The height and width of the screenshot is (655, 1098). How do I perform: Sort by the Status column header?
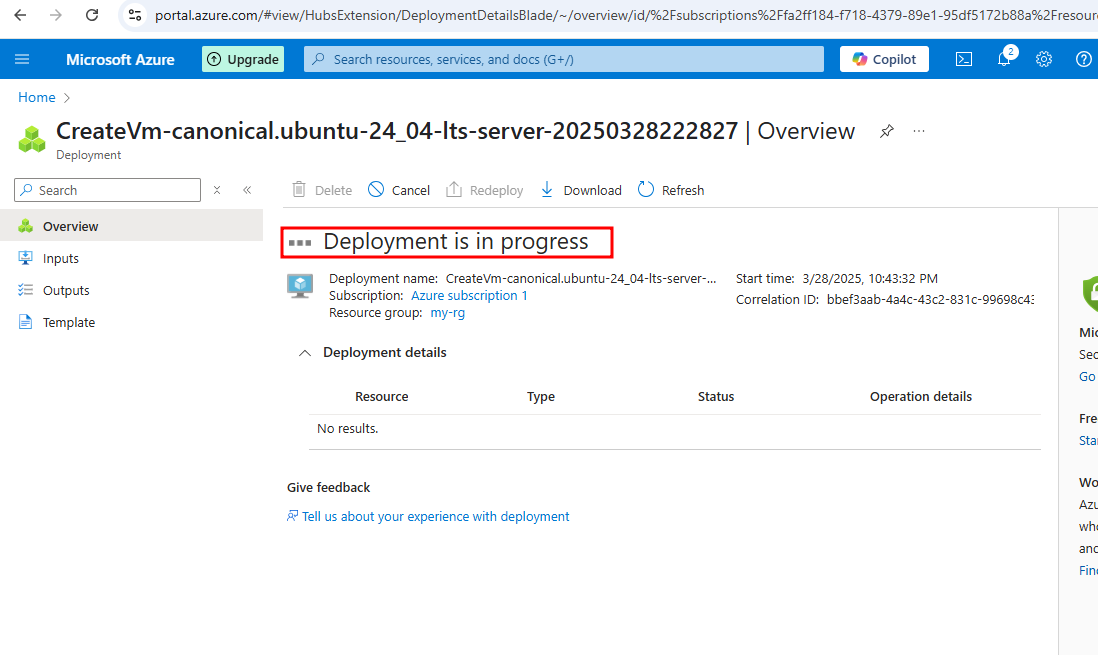click(716, 397)
